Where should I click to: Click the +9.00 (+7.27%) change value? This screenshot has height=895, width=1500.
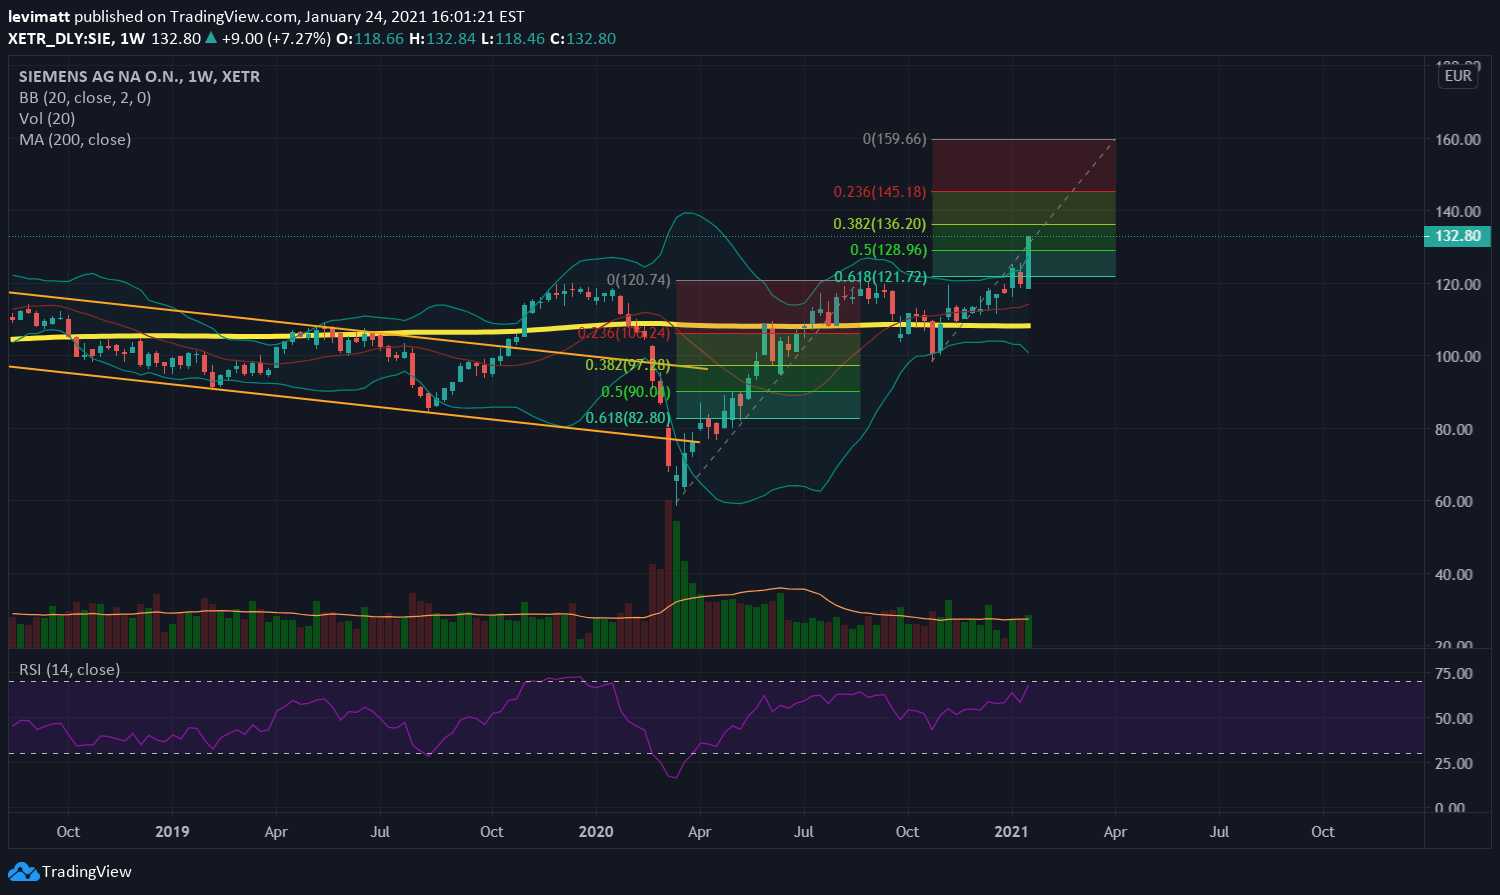(x=275, y=39)
